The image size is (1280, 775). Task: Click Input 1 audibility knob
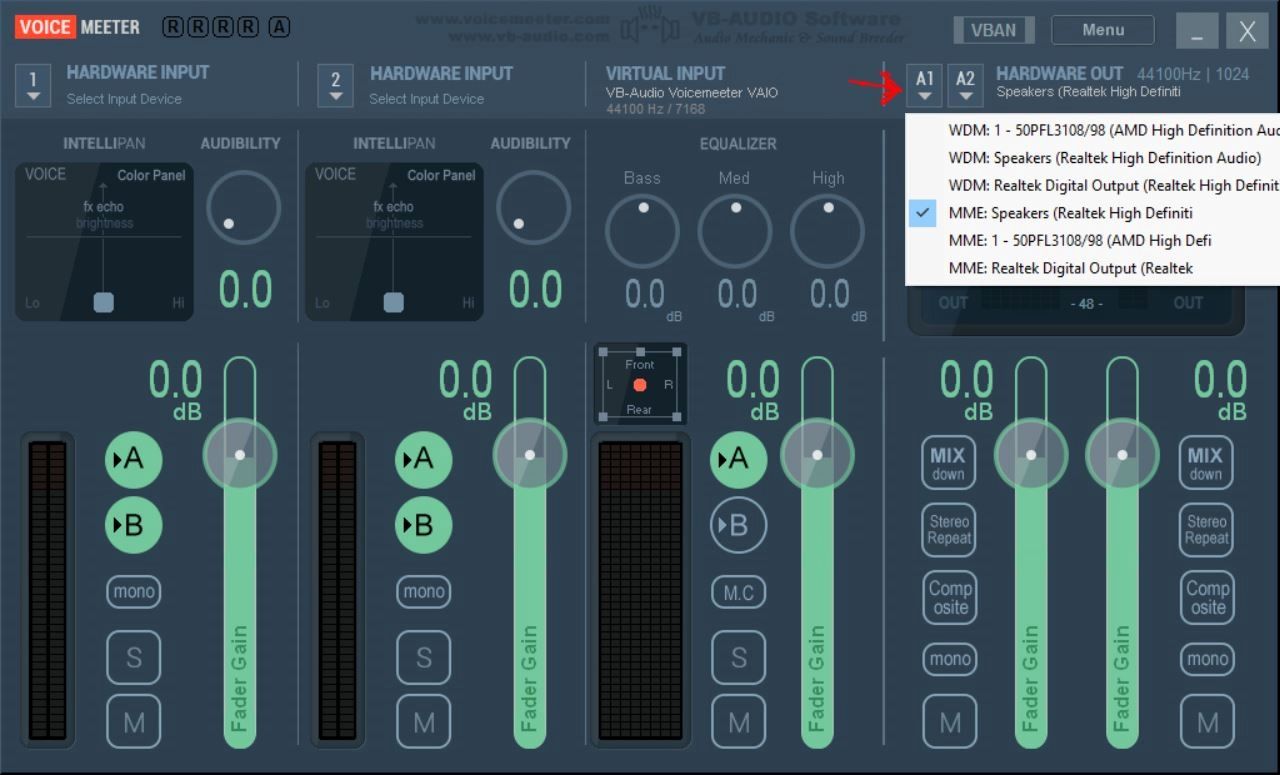click(x=243, y=208)
